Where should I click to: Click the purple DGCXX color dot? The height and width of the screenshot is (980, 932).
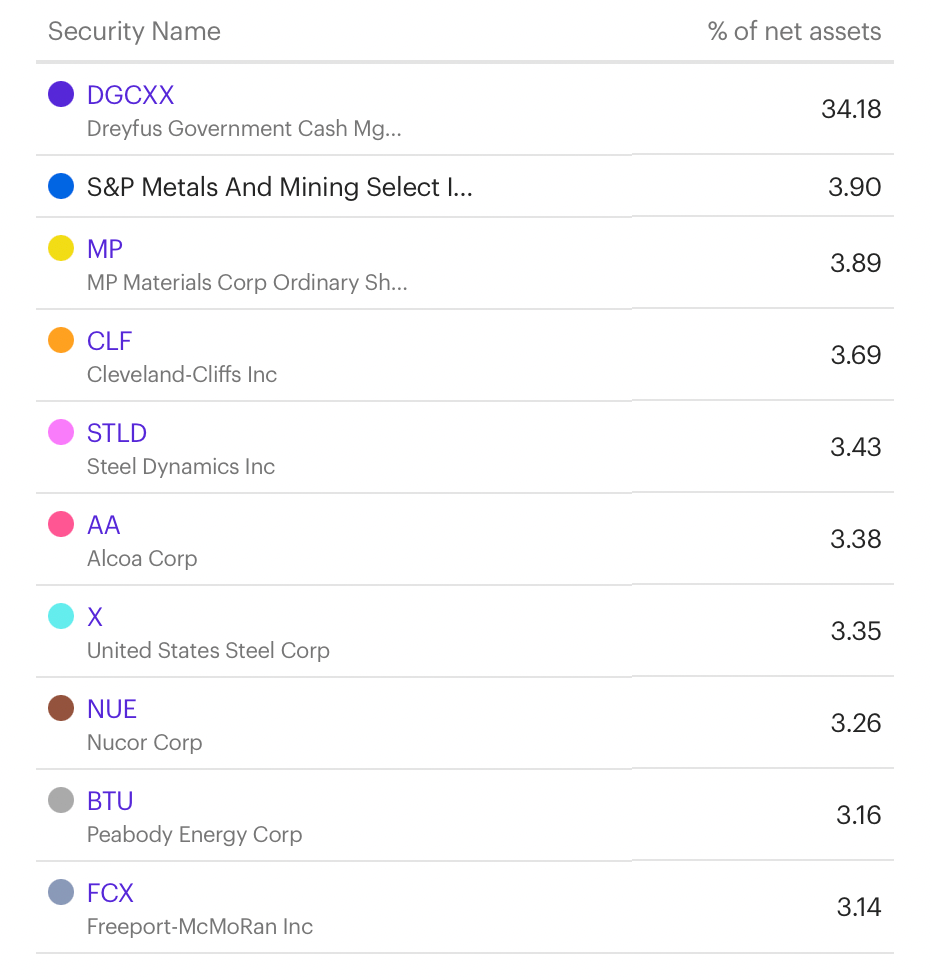point(61,94)
